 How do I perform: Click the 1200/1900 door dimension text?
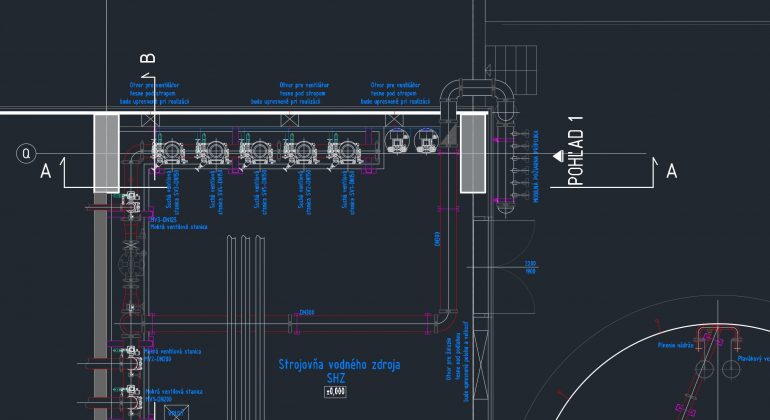click(530, 267)
